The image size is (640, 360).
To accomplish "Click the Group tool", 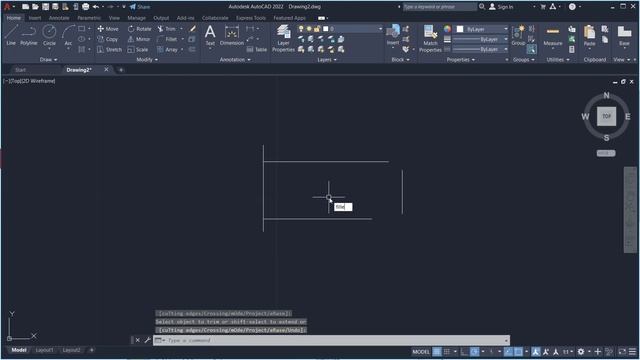I will [x=518, y=35].
